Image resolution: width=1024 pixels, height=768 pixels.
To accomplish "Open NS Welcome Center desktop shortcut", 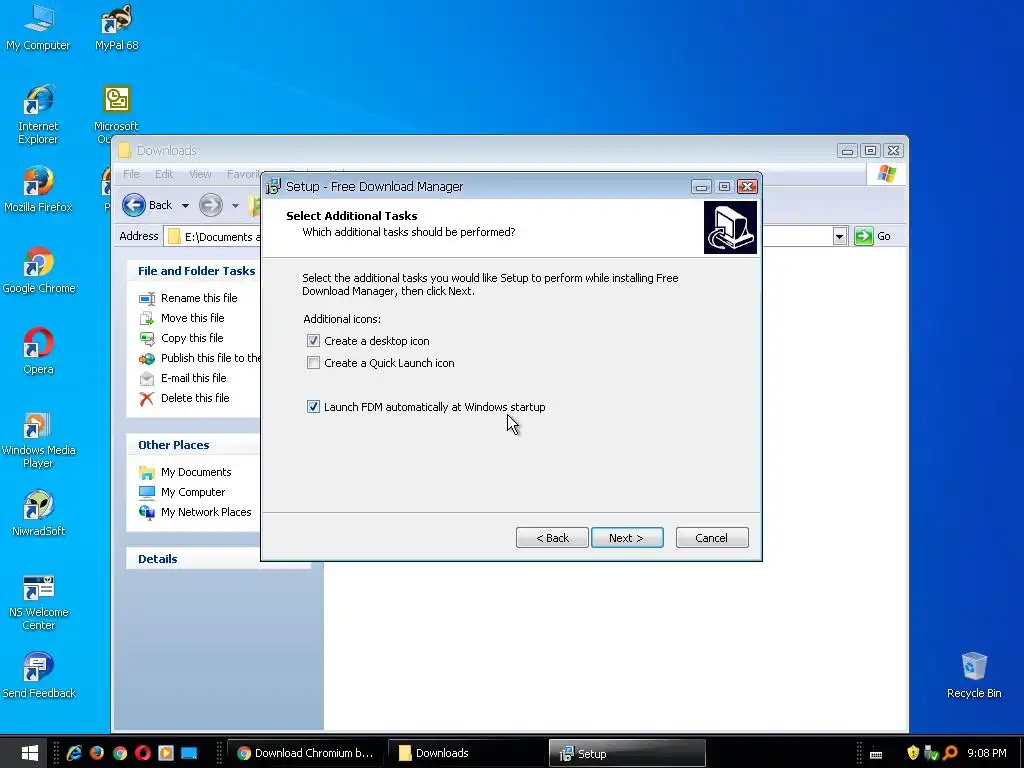I will [x=38, y=601].
